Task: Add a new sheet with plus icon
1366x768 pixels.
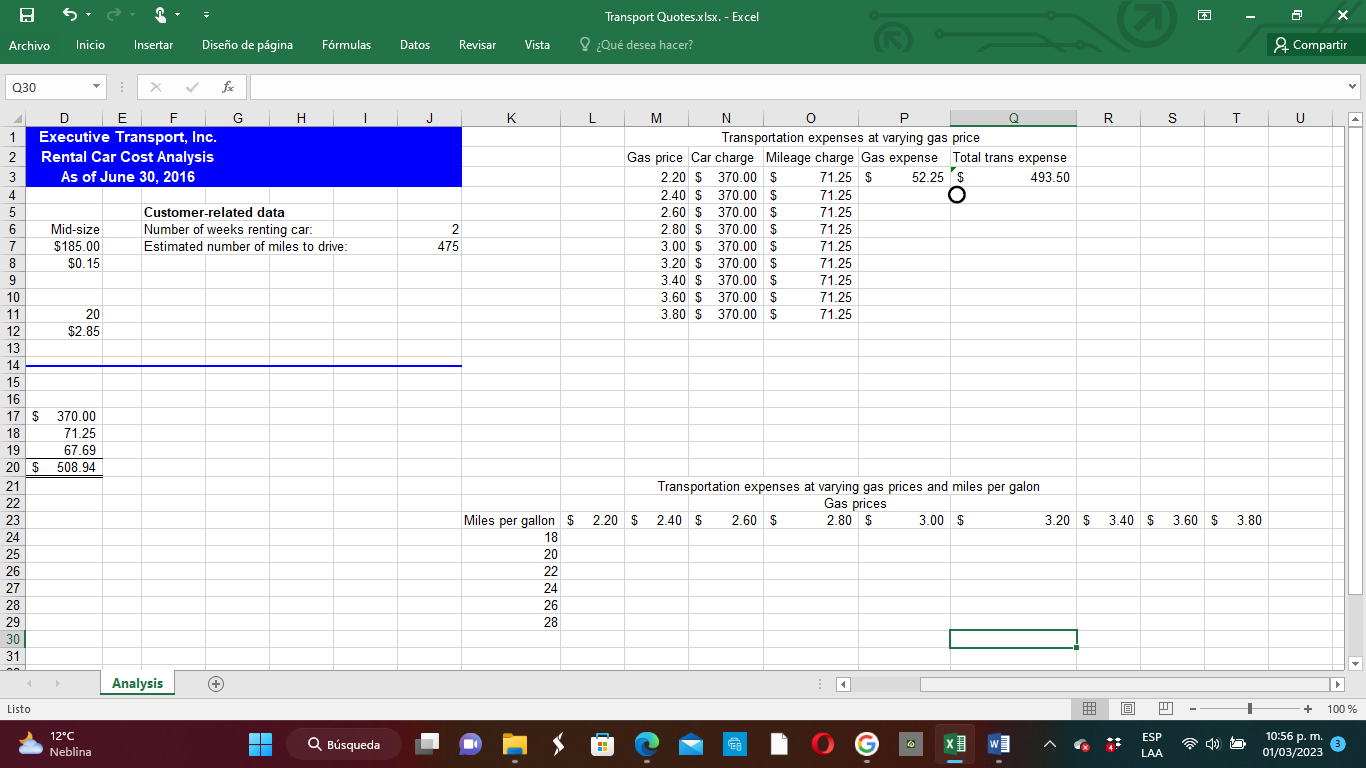Action: coord(214,684)
